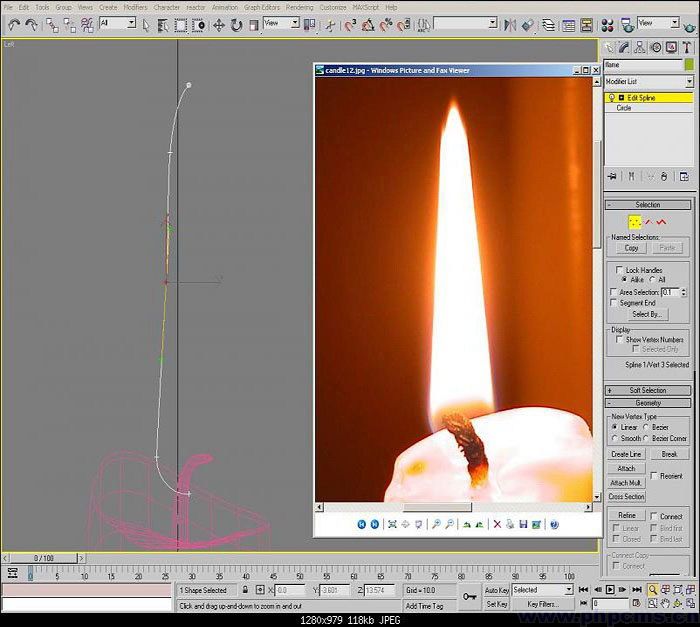This screenshot has height=627, width=700.
Task: Activate the Select and Link tool
Action: click(x=52, y=25)
